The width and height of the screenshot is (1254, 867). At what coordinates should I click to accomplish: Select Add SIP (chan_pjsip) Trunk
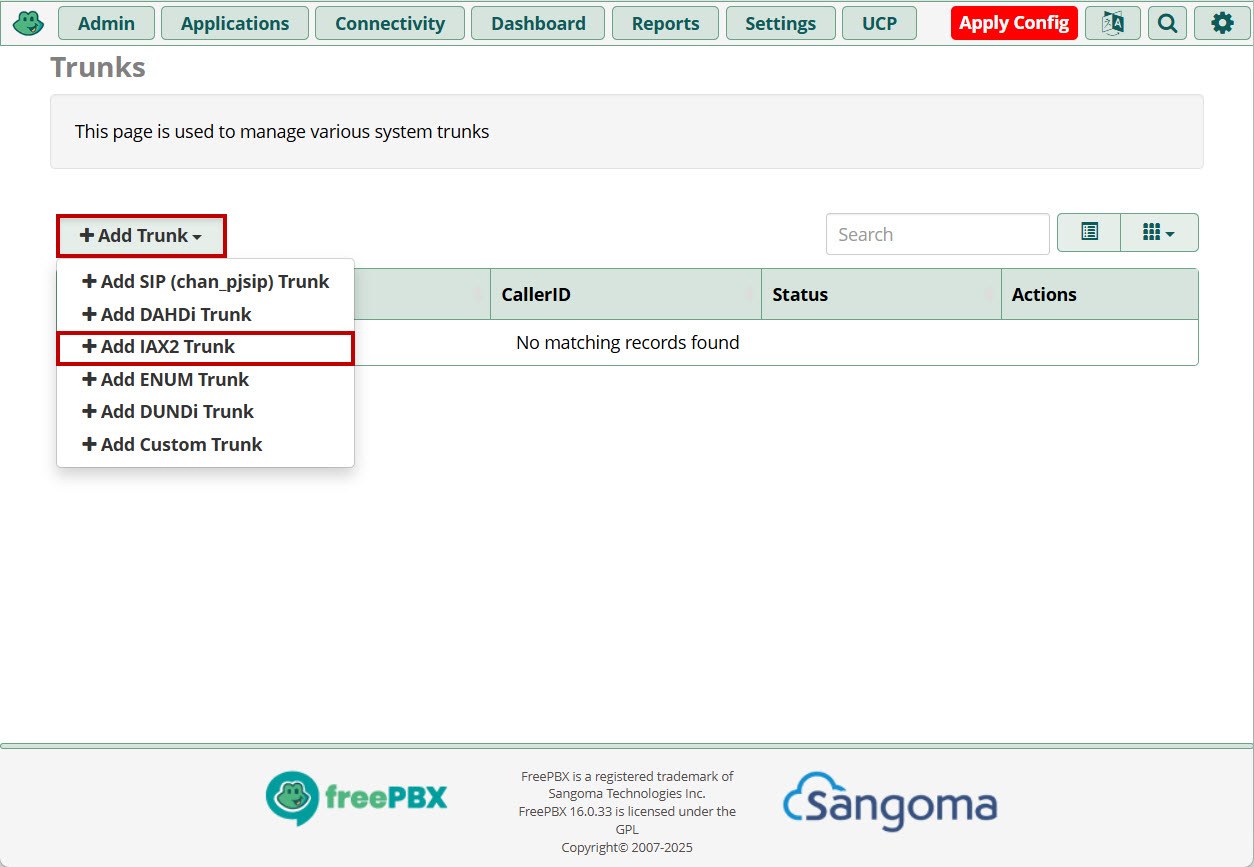pyautogui.click(x=206, y=282)
